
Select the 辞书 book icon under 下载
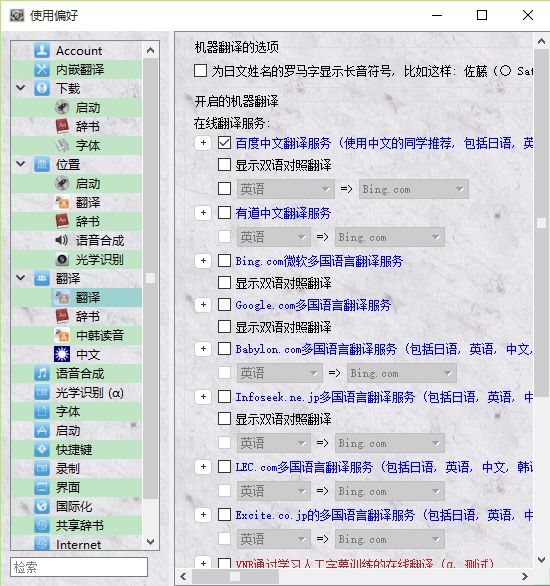pos(62,126)
